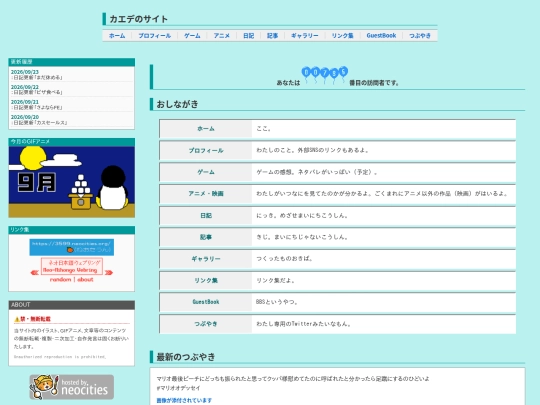
Task: Click the webring random link
Action: coord(61,280)
